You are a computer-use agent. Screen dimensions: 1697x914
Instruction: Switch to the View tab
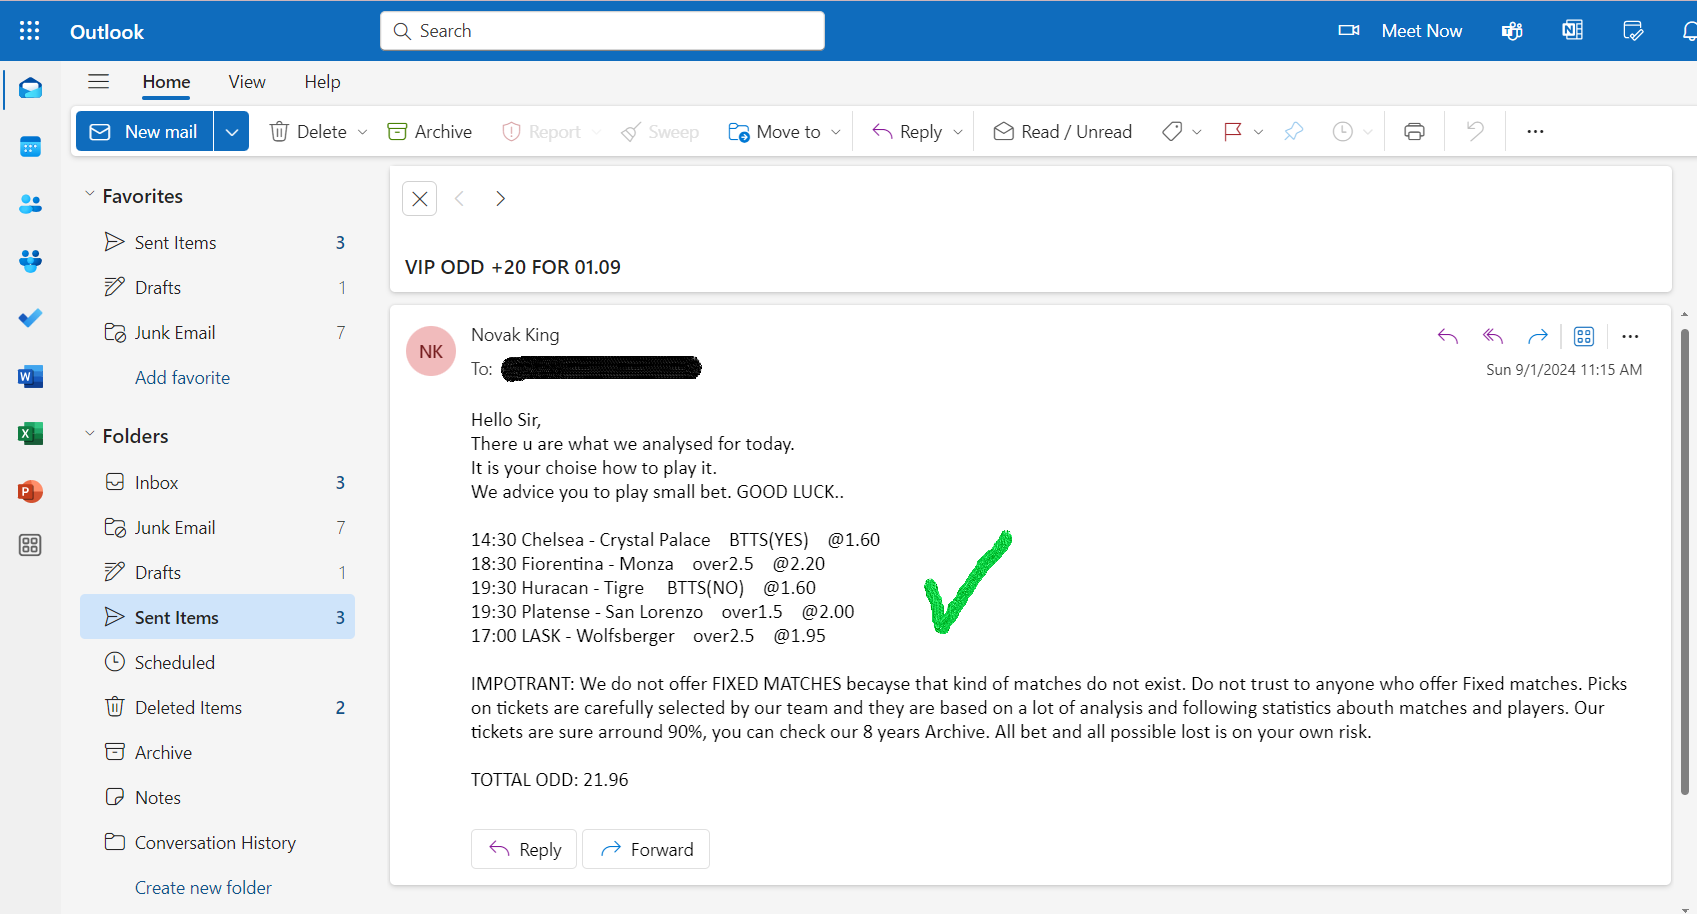point(247,82)
